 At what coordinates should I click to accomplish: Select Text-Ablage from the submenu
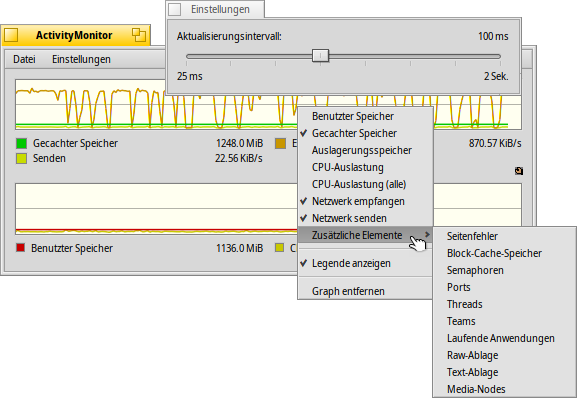click(x=504, y=372)
